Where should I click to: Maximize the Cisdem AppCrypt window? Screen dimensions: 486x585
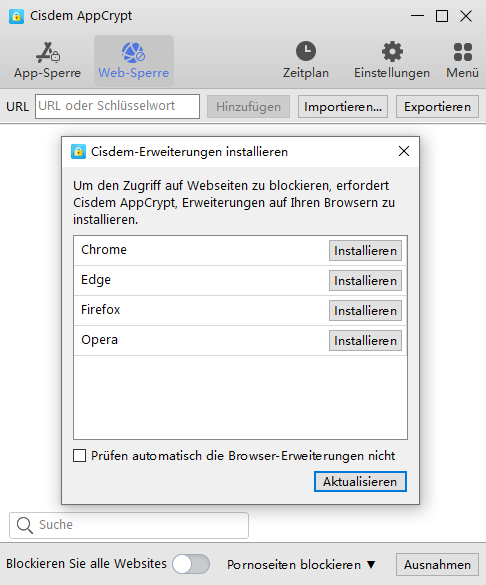click(x=442, y=16)
